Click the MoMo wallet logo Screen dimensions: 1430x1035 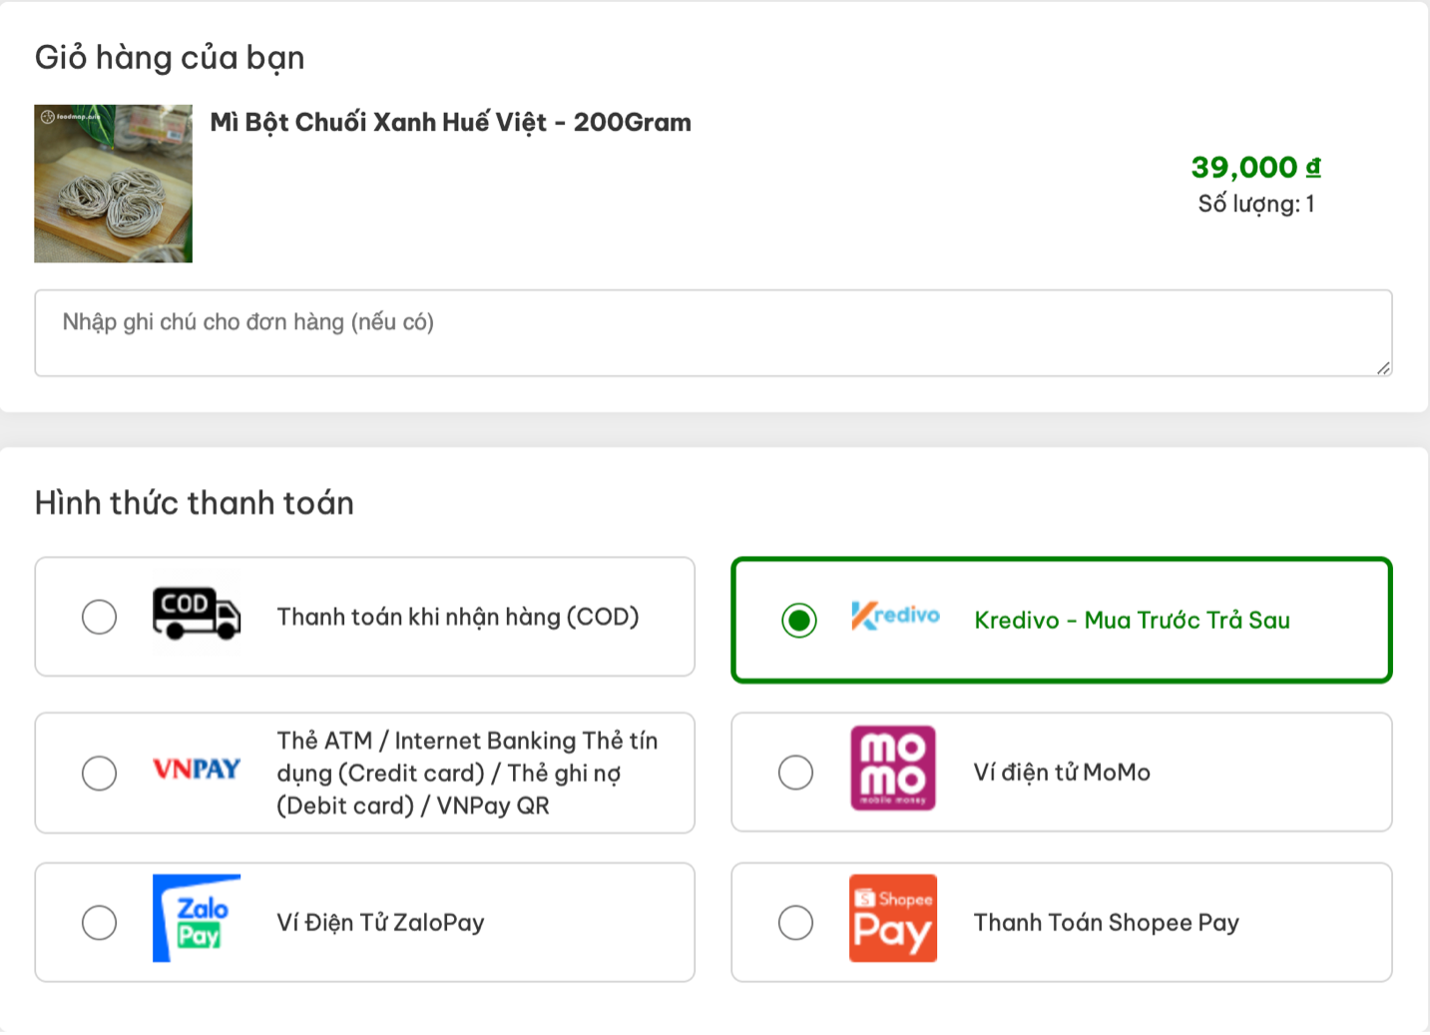pyautogui.click(x=893, y=768)
